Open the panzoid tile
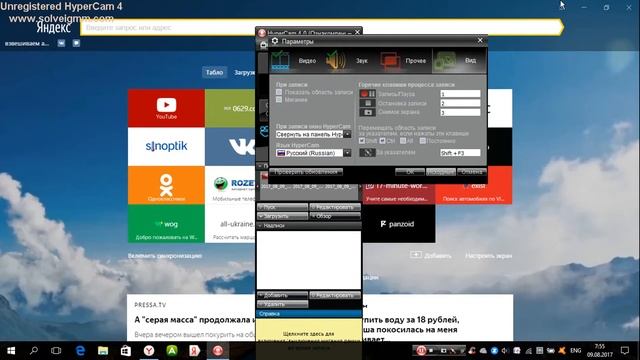Image resolution: width=640 pixels, height=360 pixels. 399,224
